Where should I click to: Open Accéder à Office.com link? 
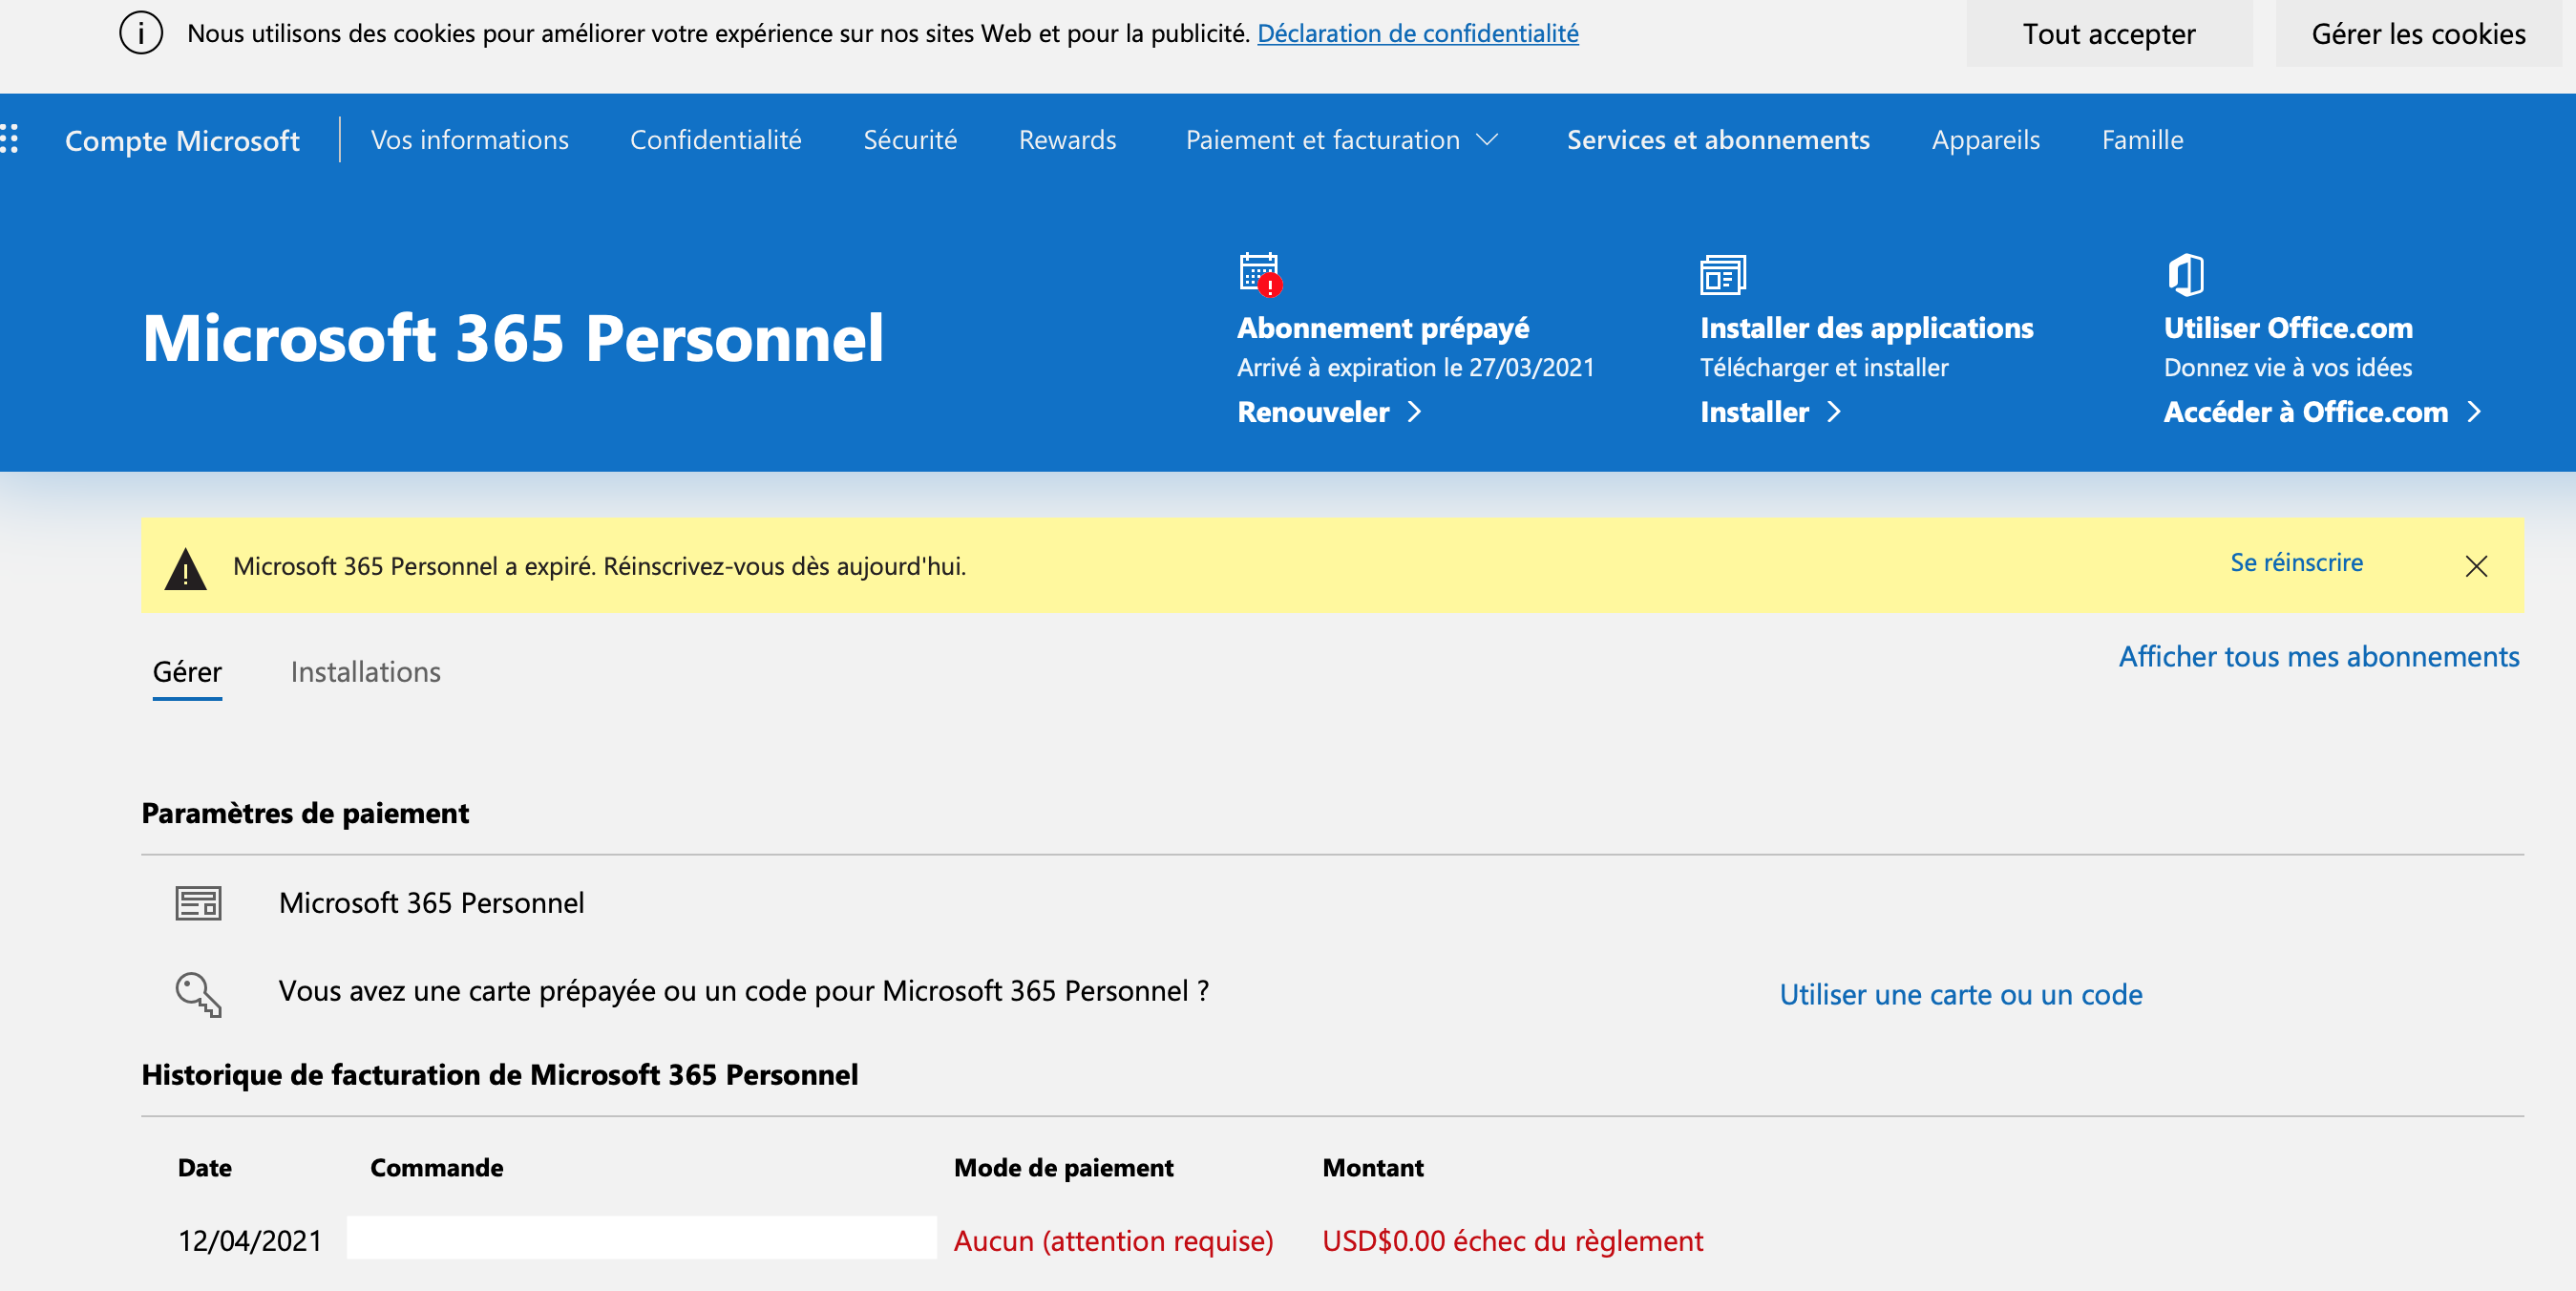[2321, 412]
